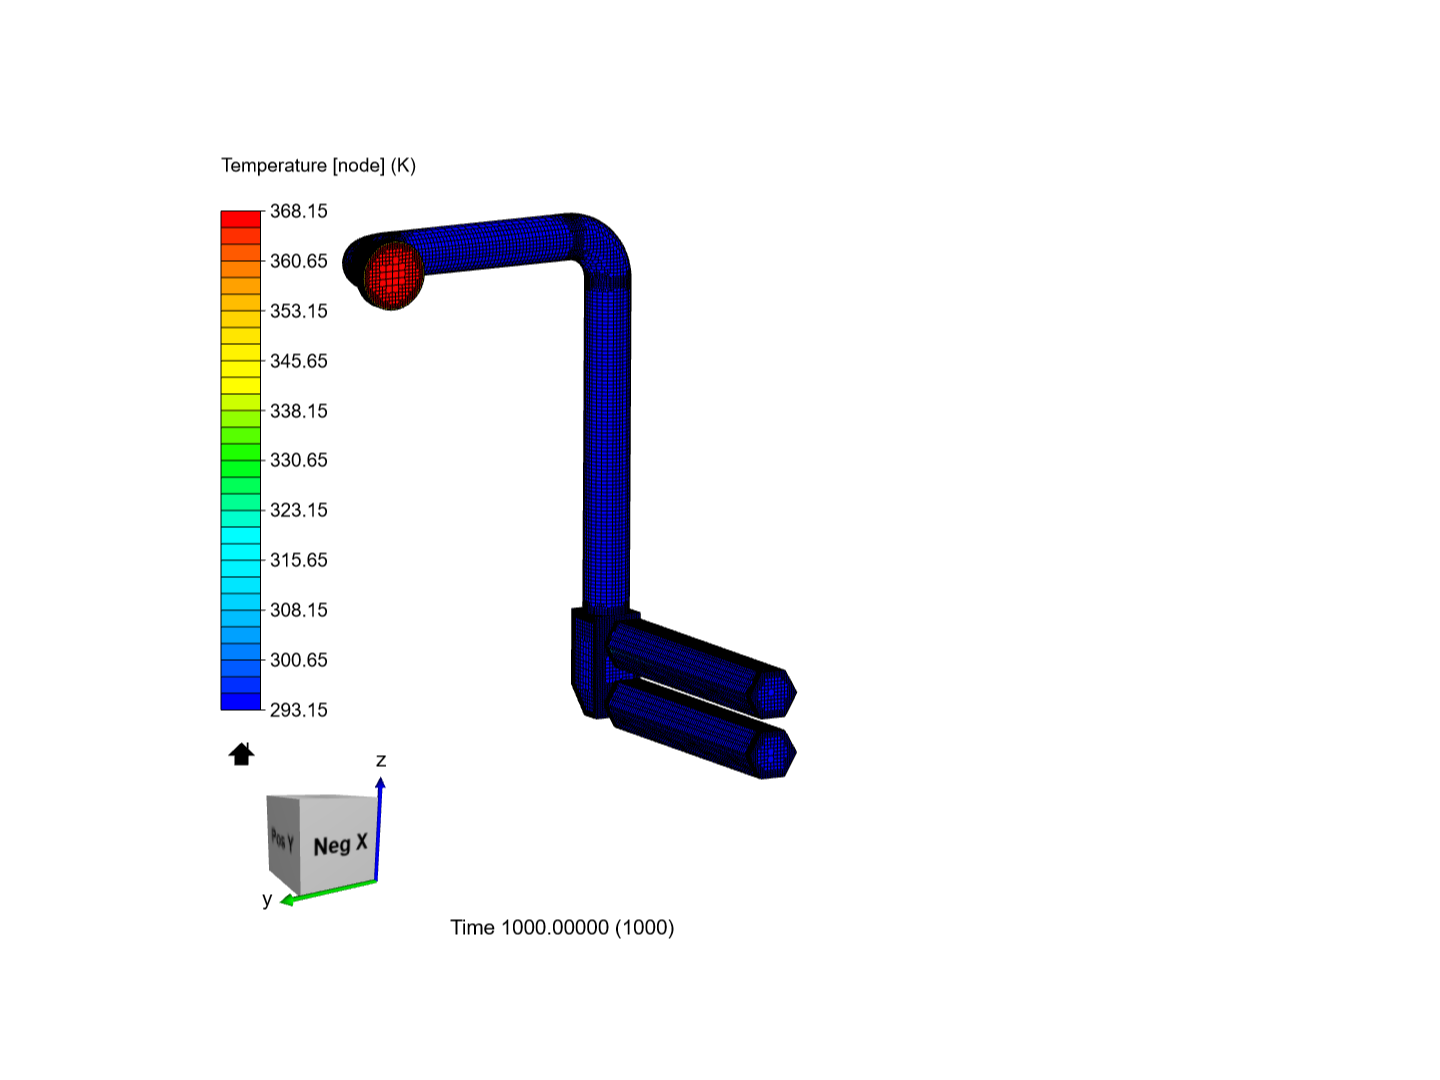The image size is (1440, 1080).
Task: Click the Time 1000.00000 (1000) label
Action: pos(562,927)
